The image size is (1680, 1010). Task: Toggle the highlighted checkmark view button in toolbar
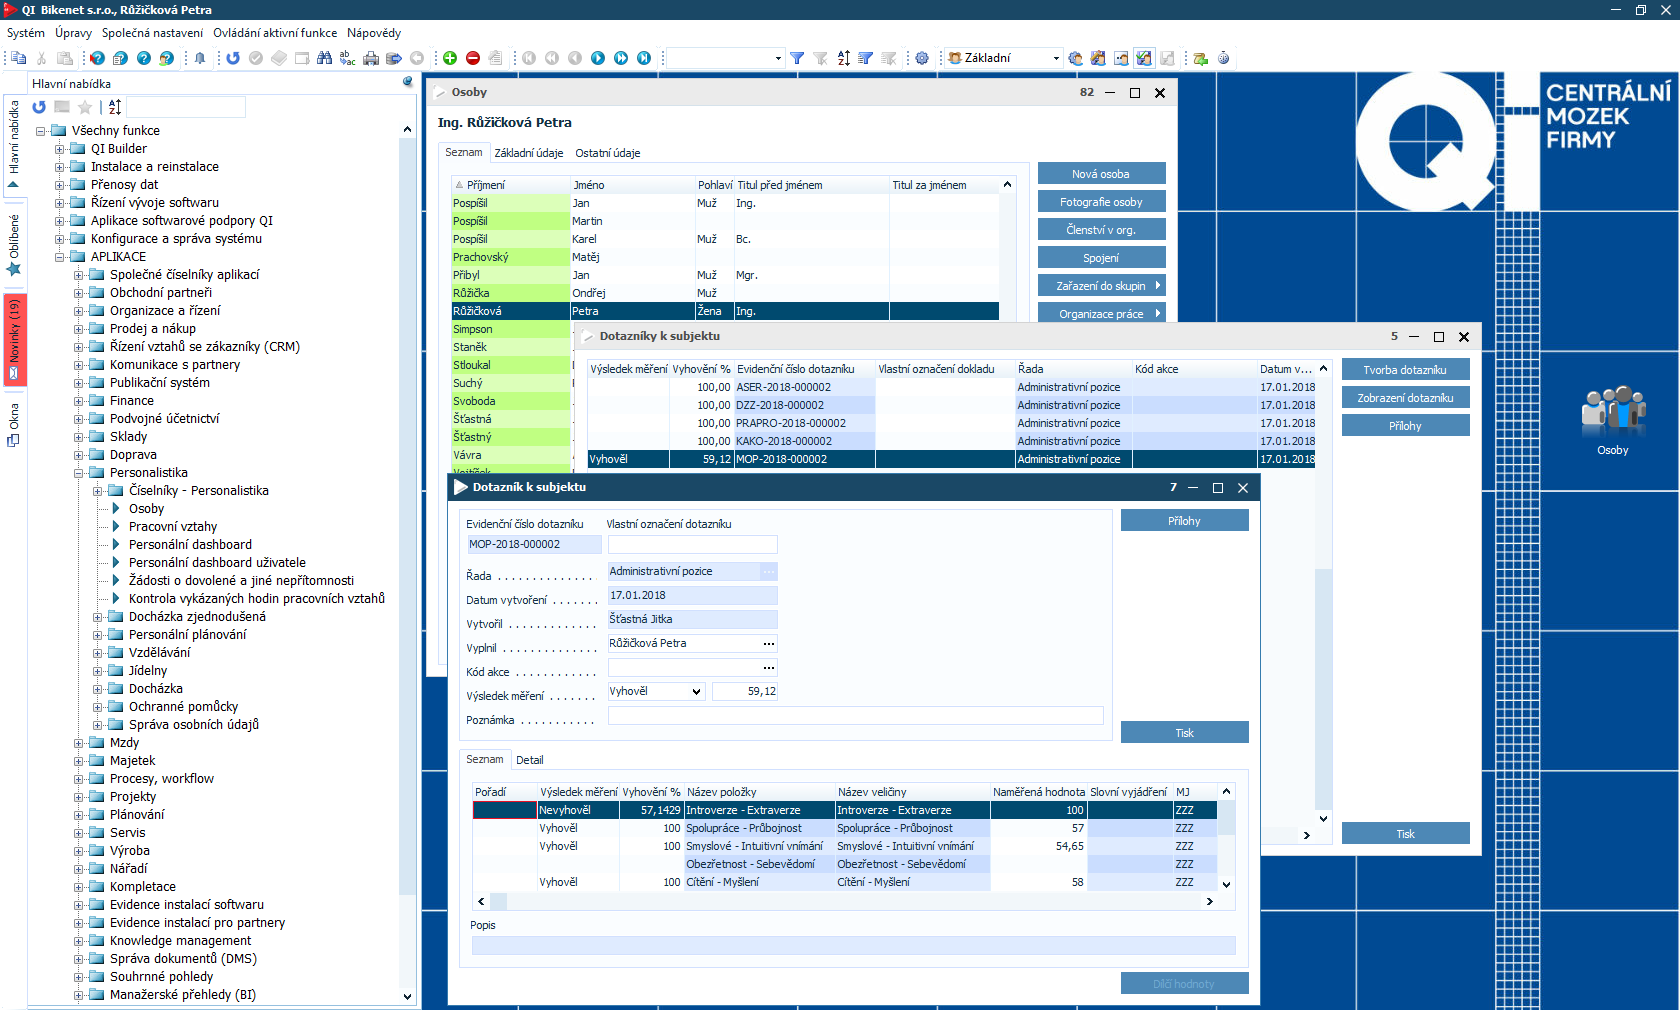[x=1144, y=58]
